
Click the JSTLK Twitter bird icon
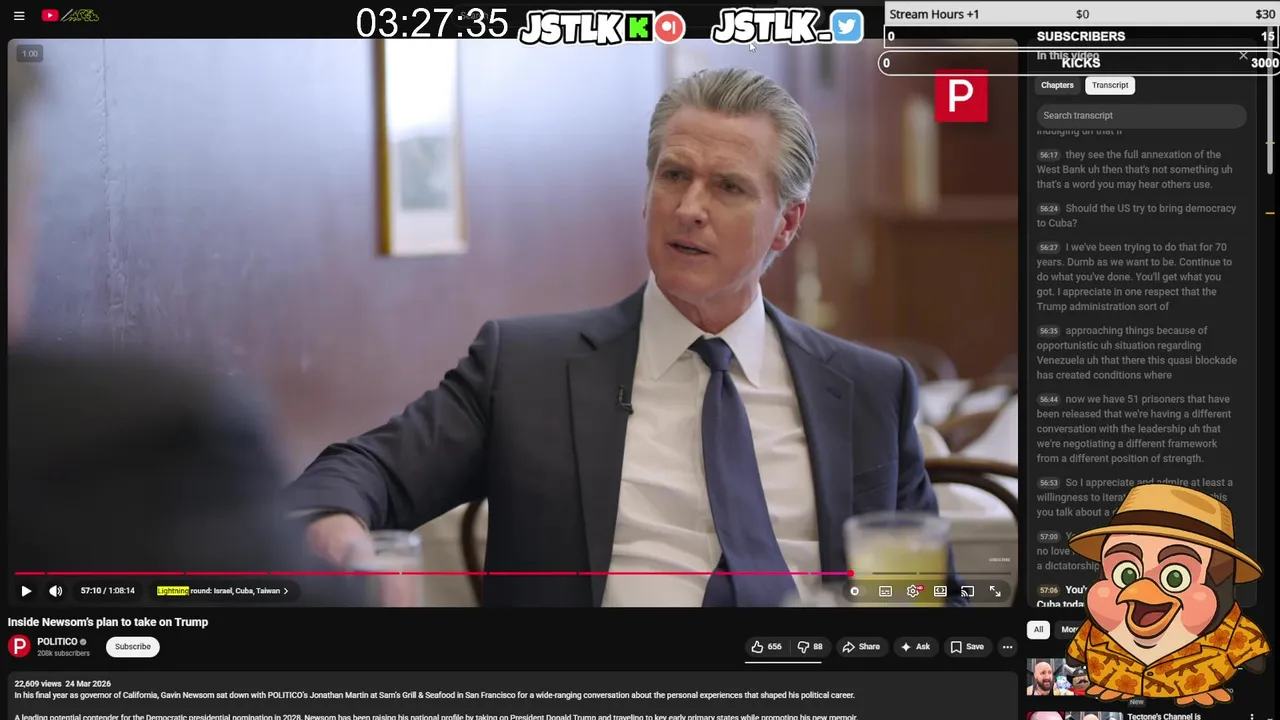click(x=846, y=27)
